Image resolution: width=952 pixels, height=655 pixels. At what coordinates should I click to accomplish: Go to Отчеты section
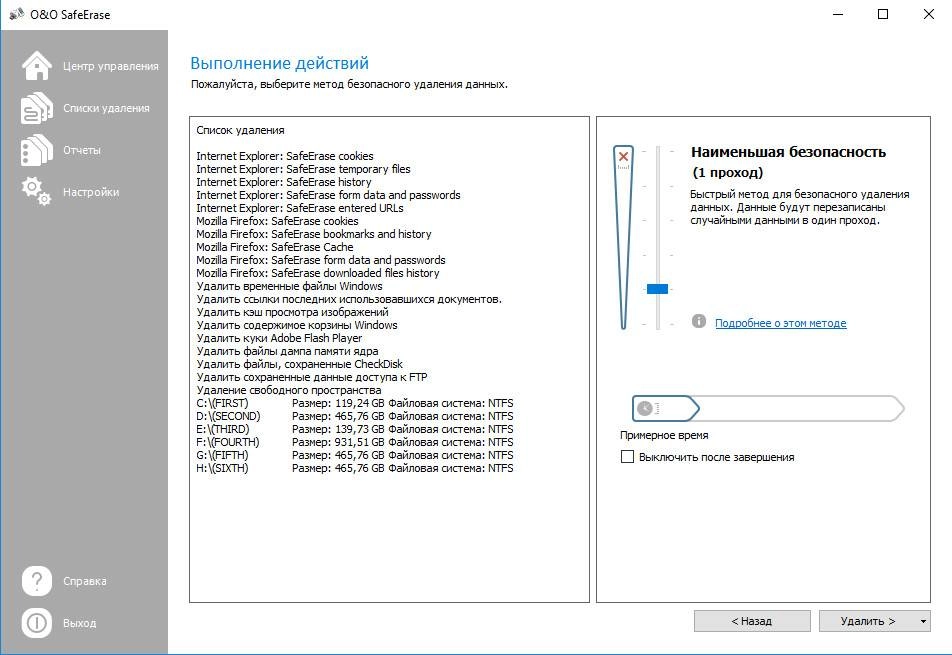[82, 150]
